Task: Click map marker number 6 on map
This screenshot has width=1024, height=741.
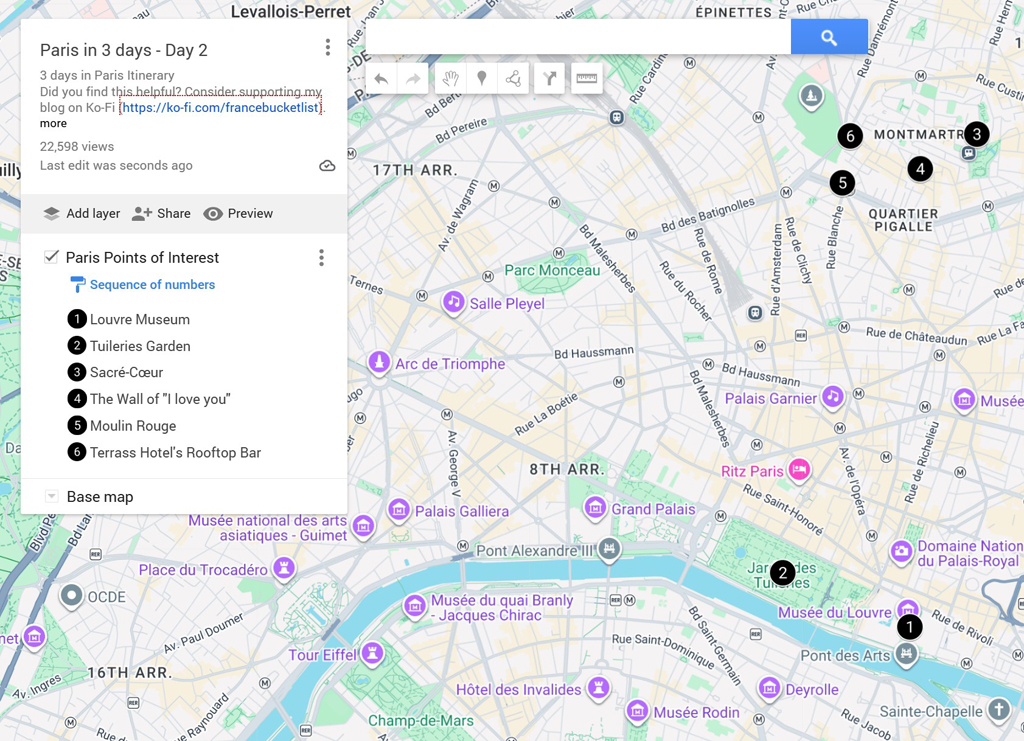Action: click(x=850, y=136)
